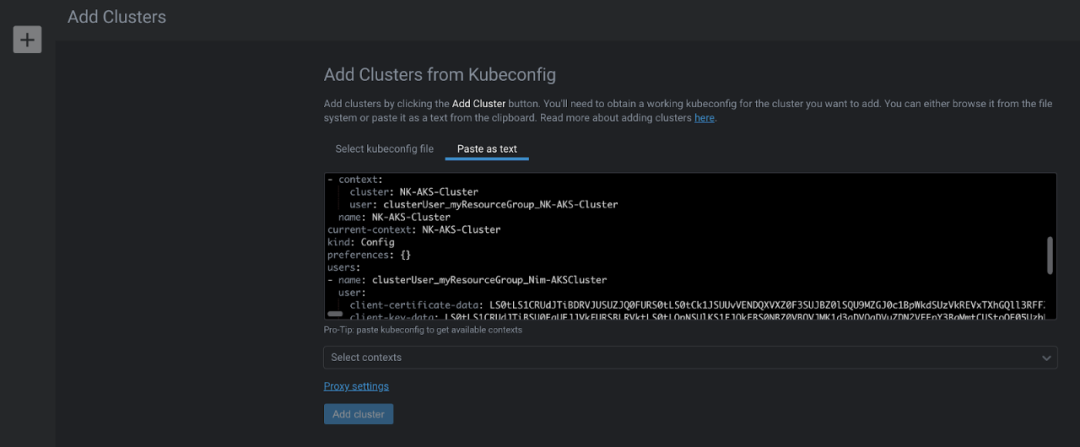Click the client-certificate-data line
The image size is (1080, 447).
(x=698, y=304)
